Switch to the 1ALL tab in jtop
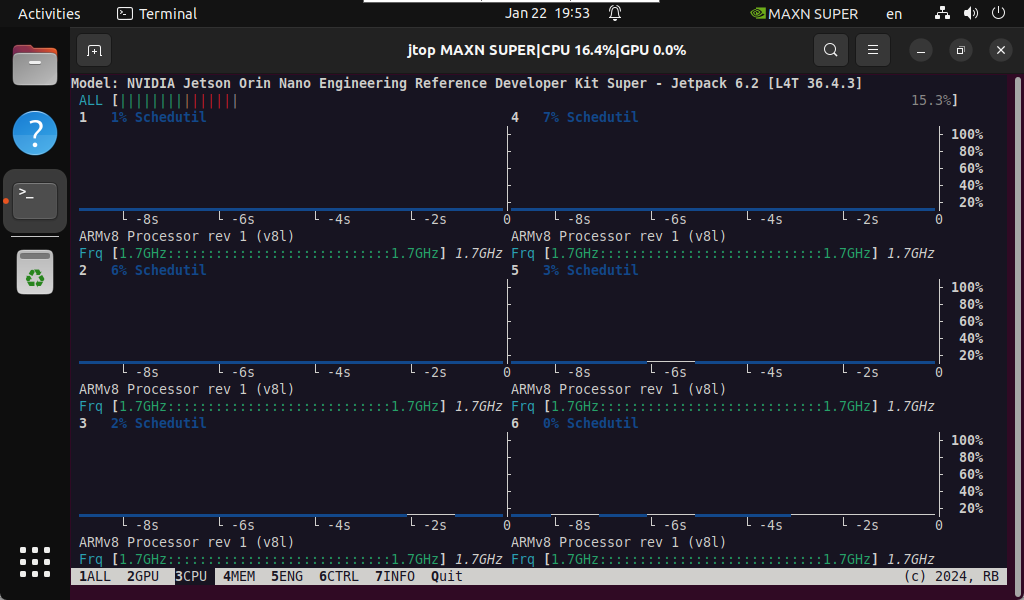The width and height of the screenshot is (1024, 600). (95, 576)
